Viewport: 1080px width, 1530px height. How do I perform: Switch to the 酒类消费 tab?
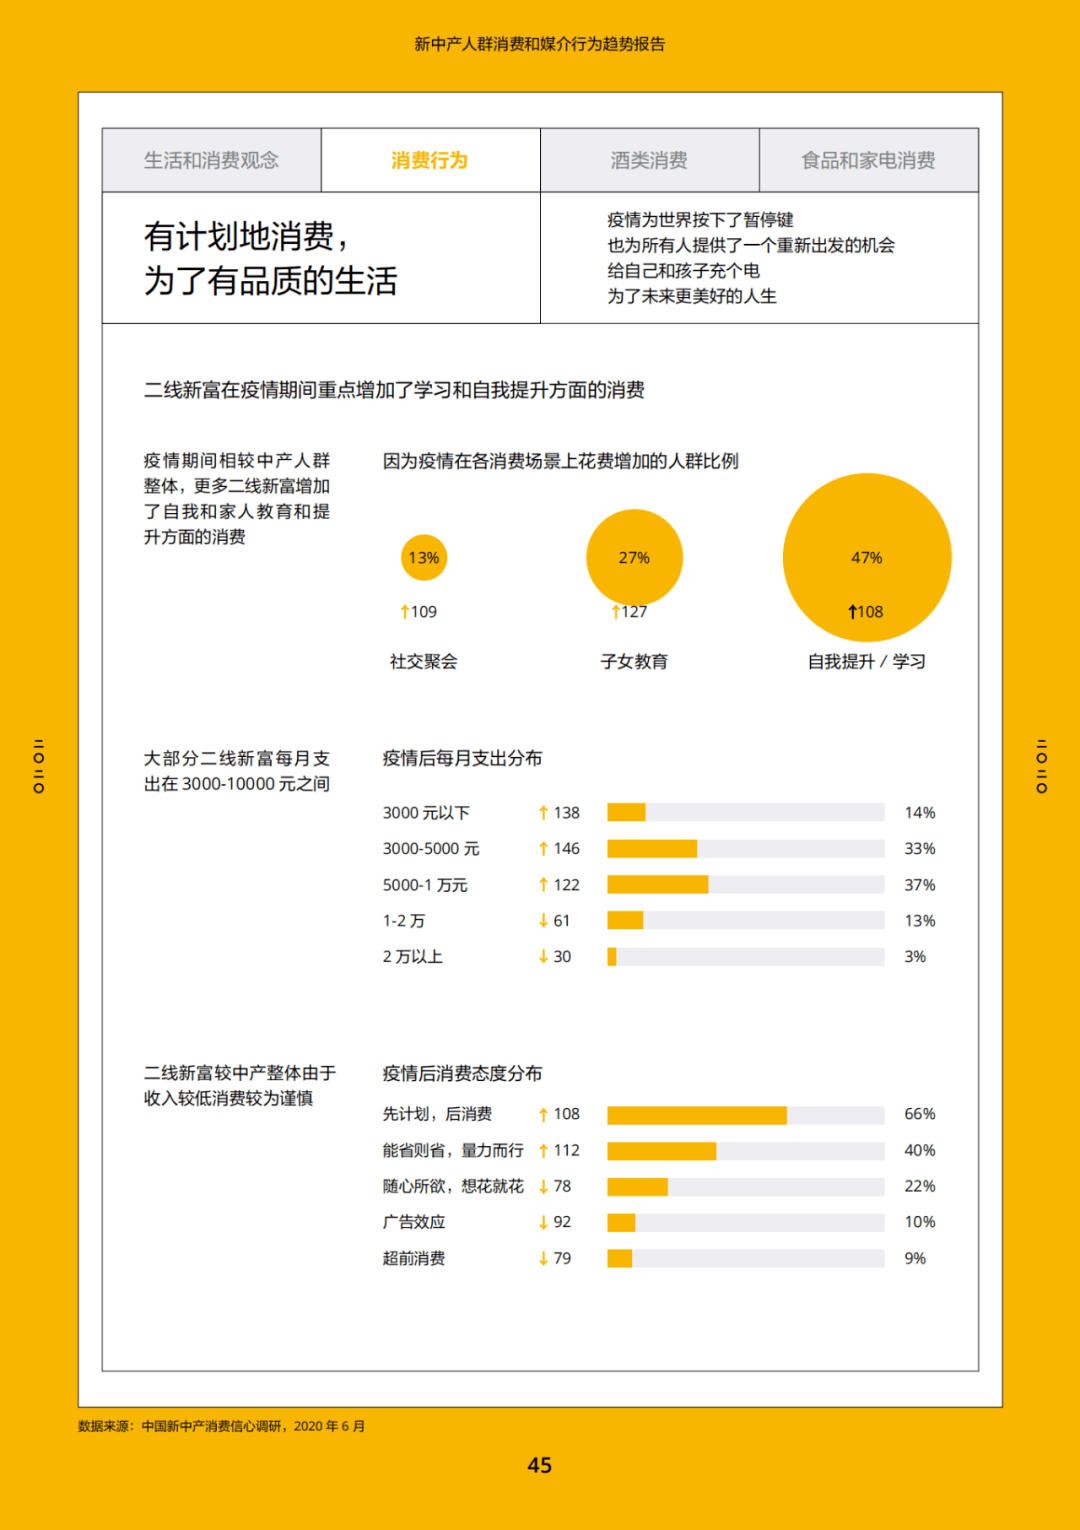pyautogui.click(x=649, y=160)
